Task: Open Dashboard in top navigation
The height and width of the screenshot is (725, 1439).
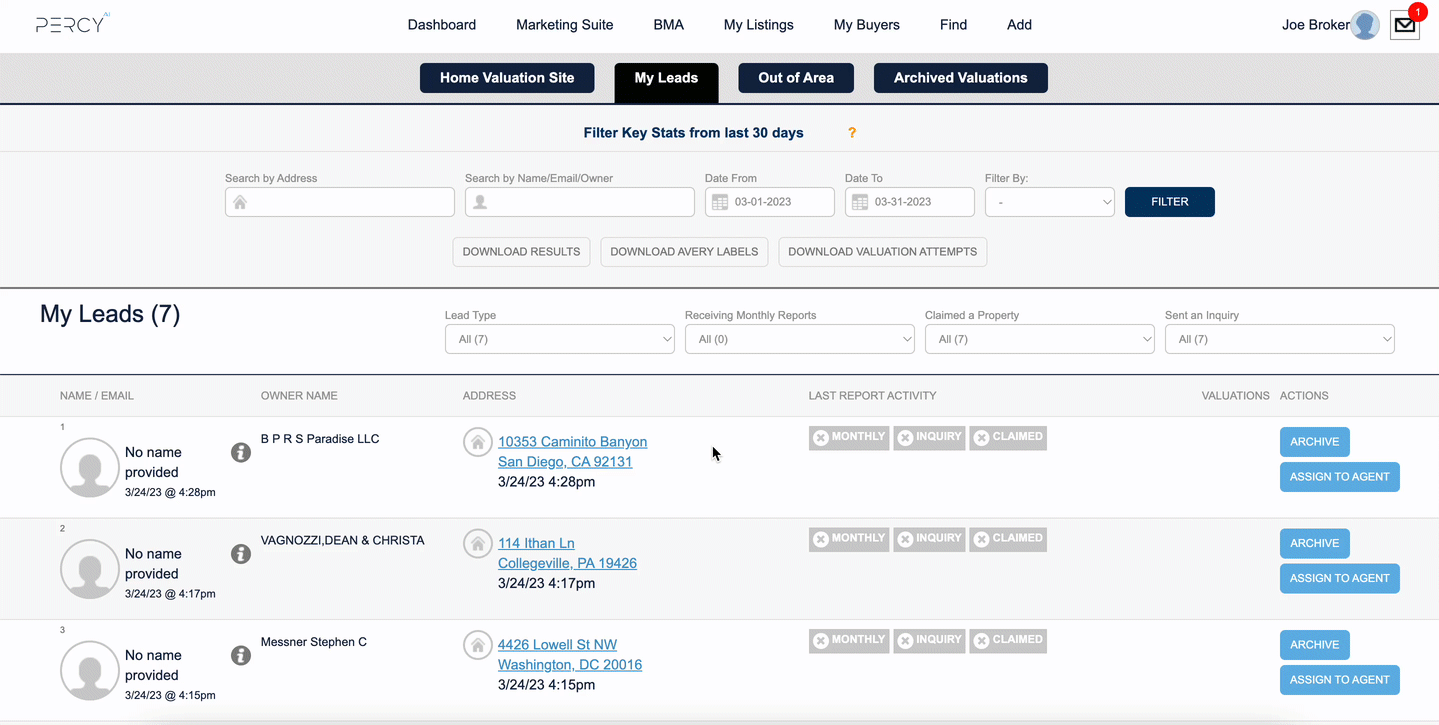Action: click(x=442, y=25)
